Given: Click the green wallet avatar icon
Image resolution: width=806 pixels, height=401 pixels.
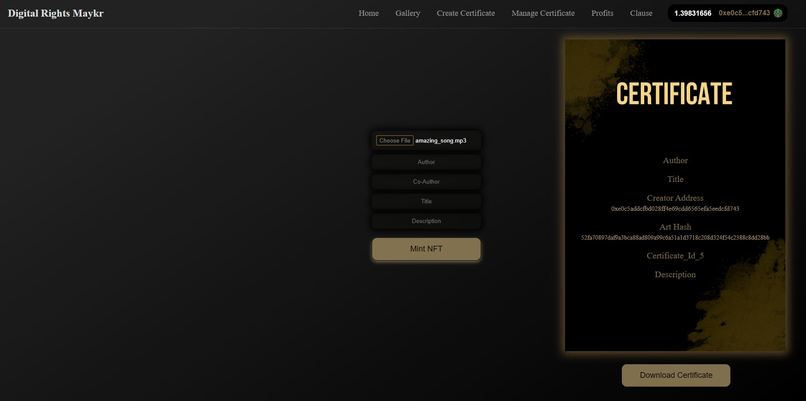Looking at the screenshot, I should [778, 13].
